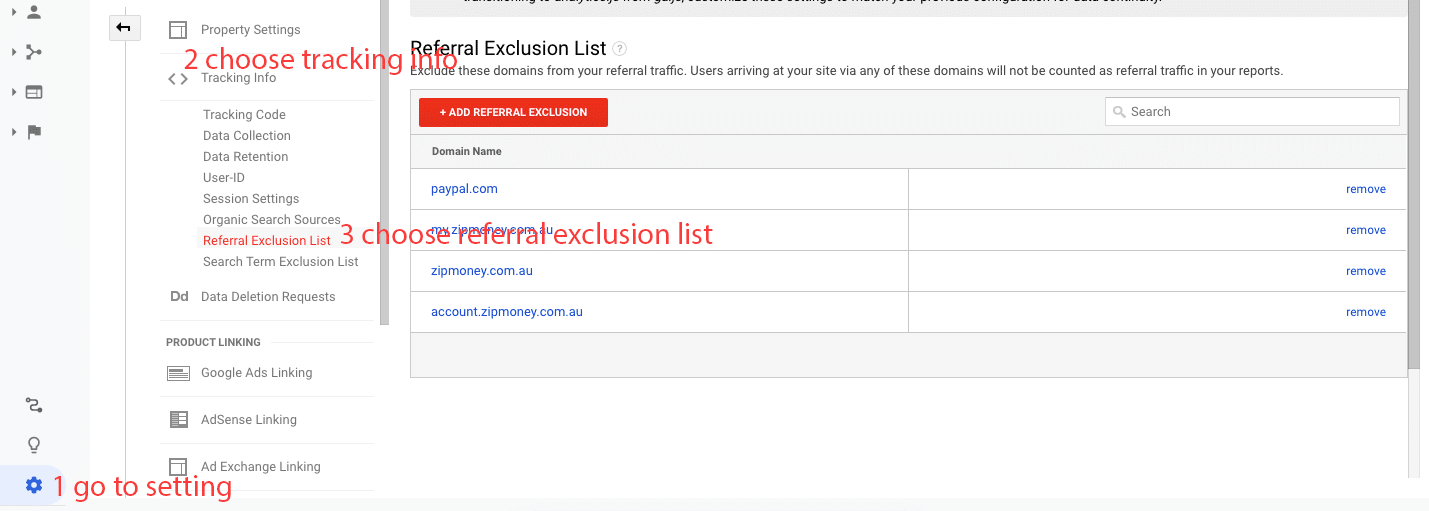Click the Behavior page icon in sidebar
Screen dimensions: 1429x511
34,92
